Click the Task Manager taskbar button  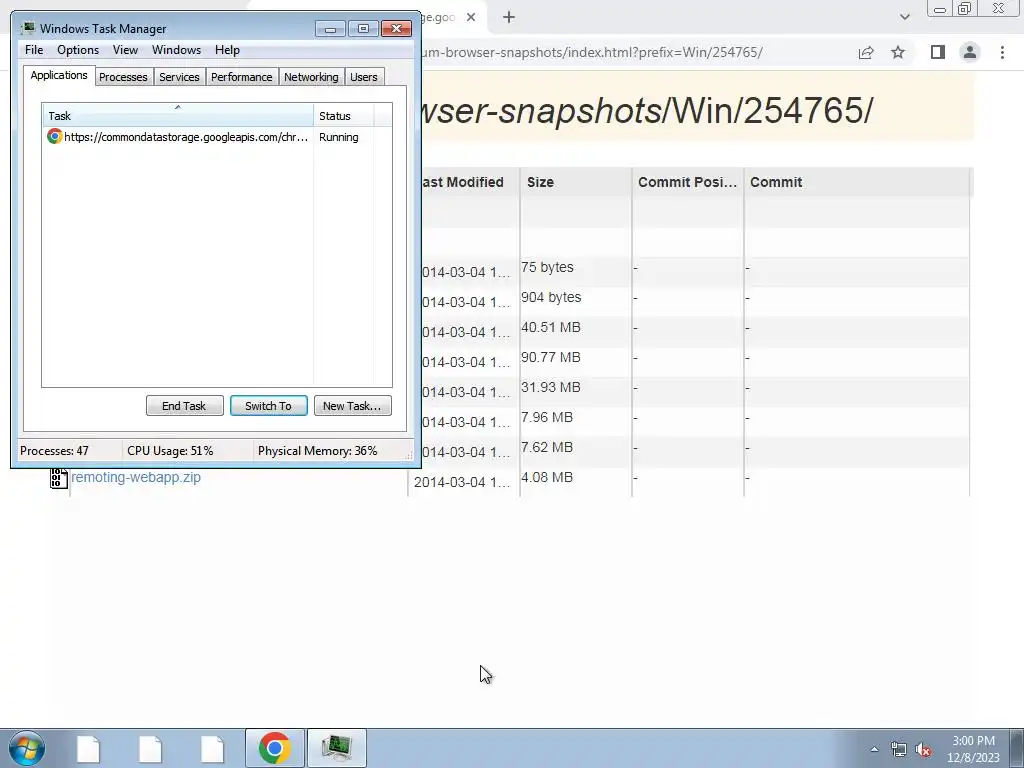click(x=337, y=748)
